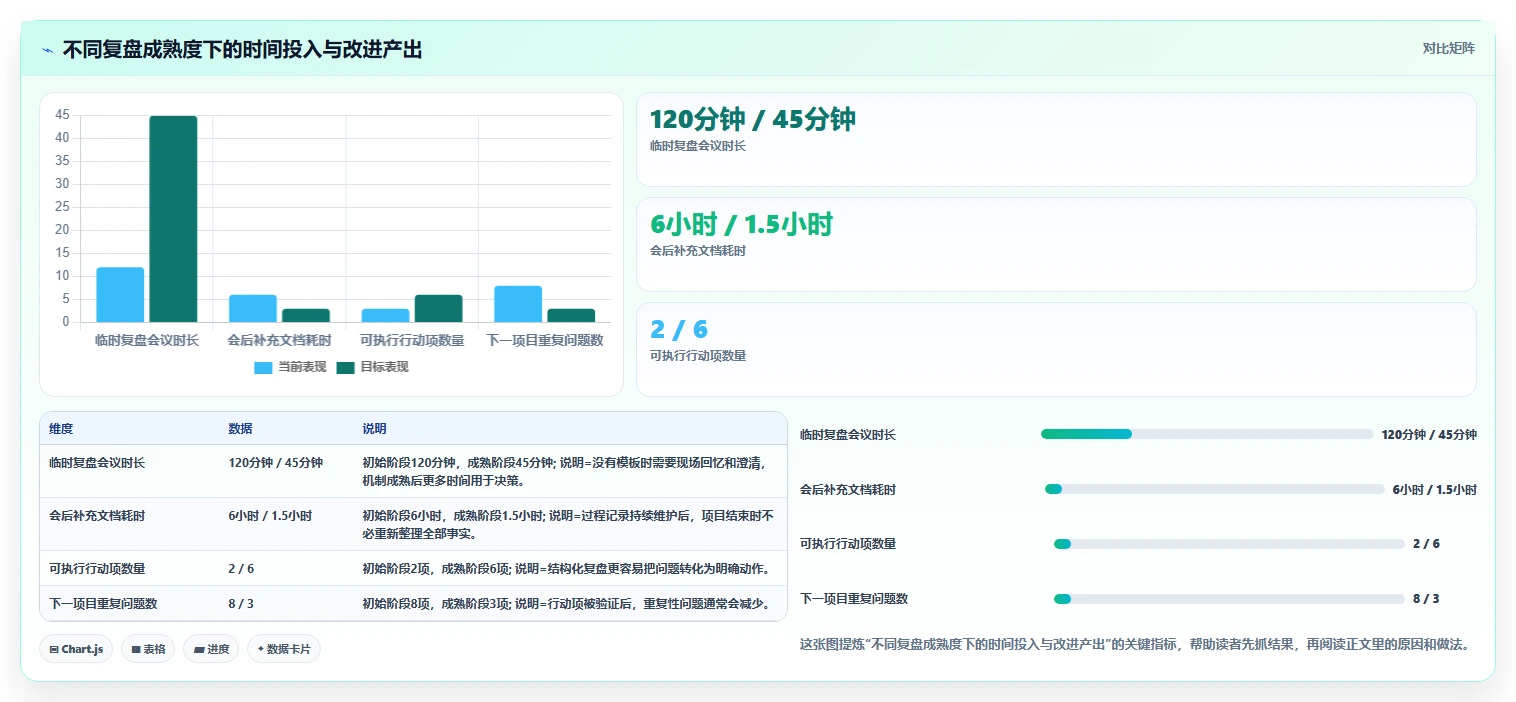Screen dimensions: 1516x702
Task: Click the 对比矩阵 label in header
Action: coord(1448,48)
